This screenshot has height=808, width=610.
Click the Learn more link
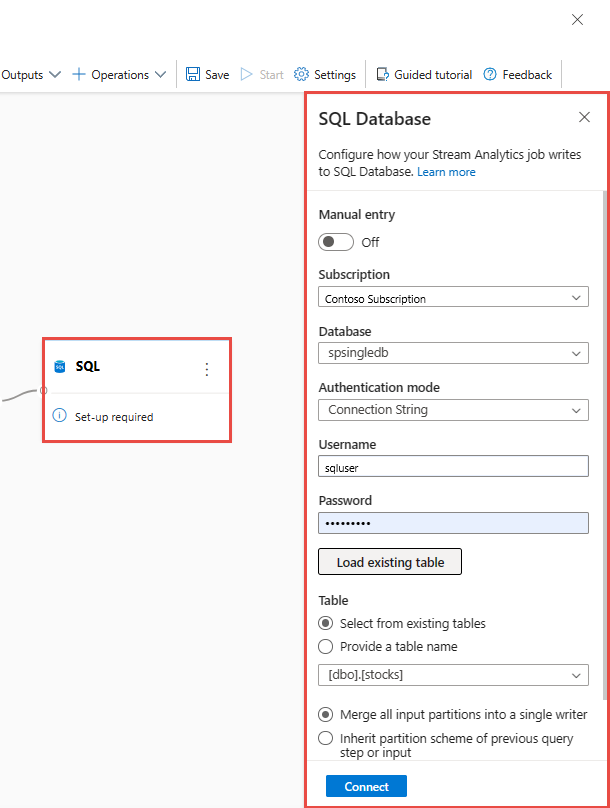tap(446, 171)
